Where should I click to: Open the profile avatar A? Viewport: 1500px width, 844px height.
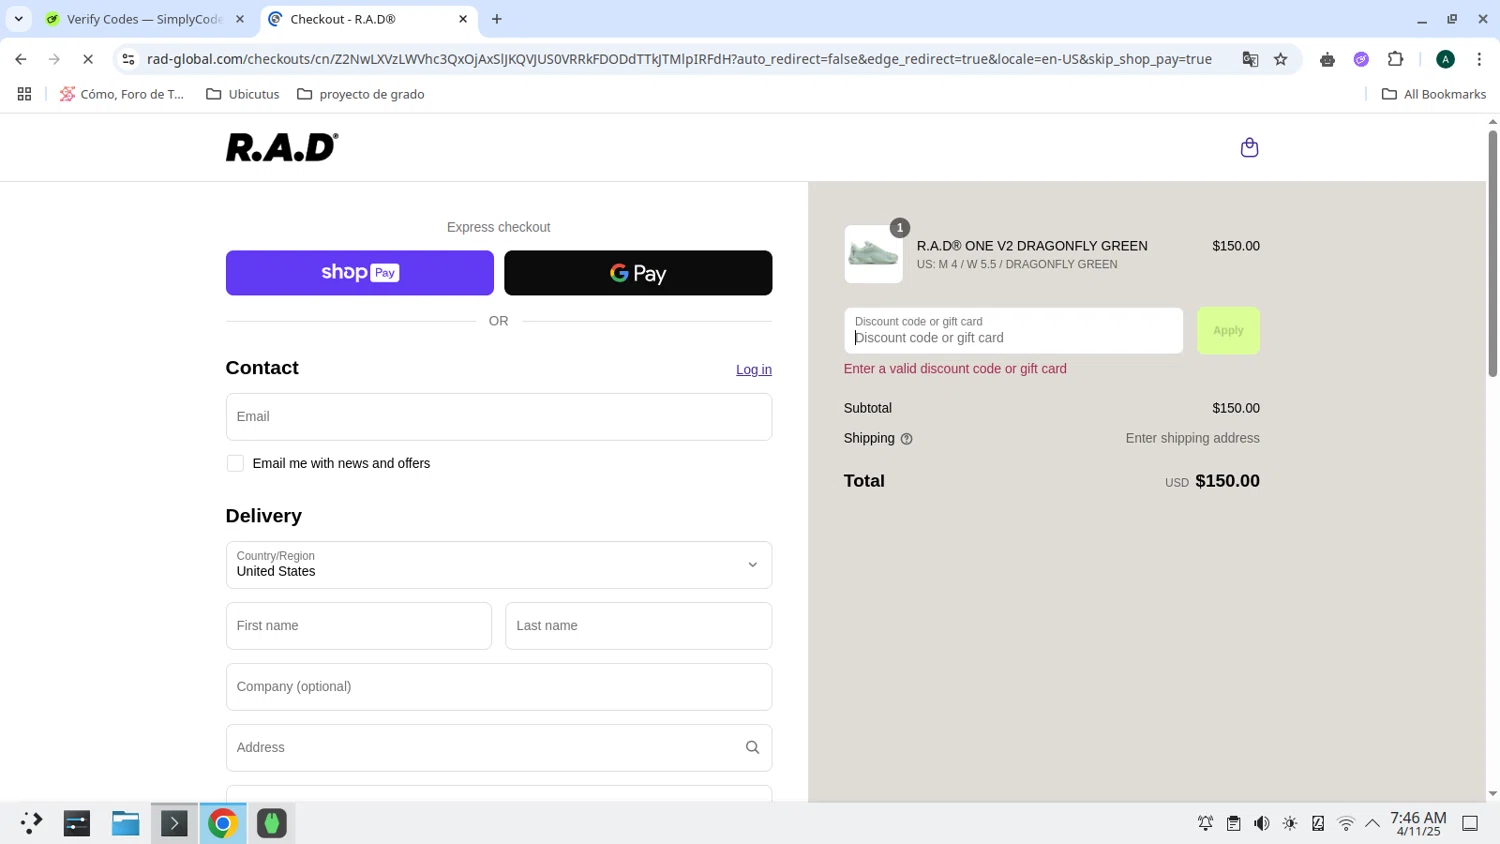pos(1445,59)
